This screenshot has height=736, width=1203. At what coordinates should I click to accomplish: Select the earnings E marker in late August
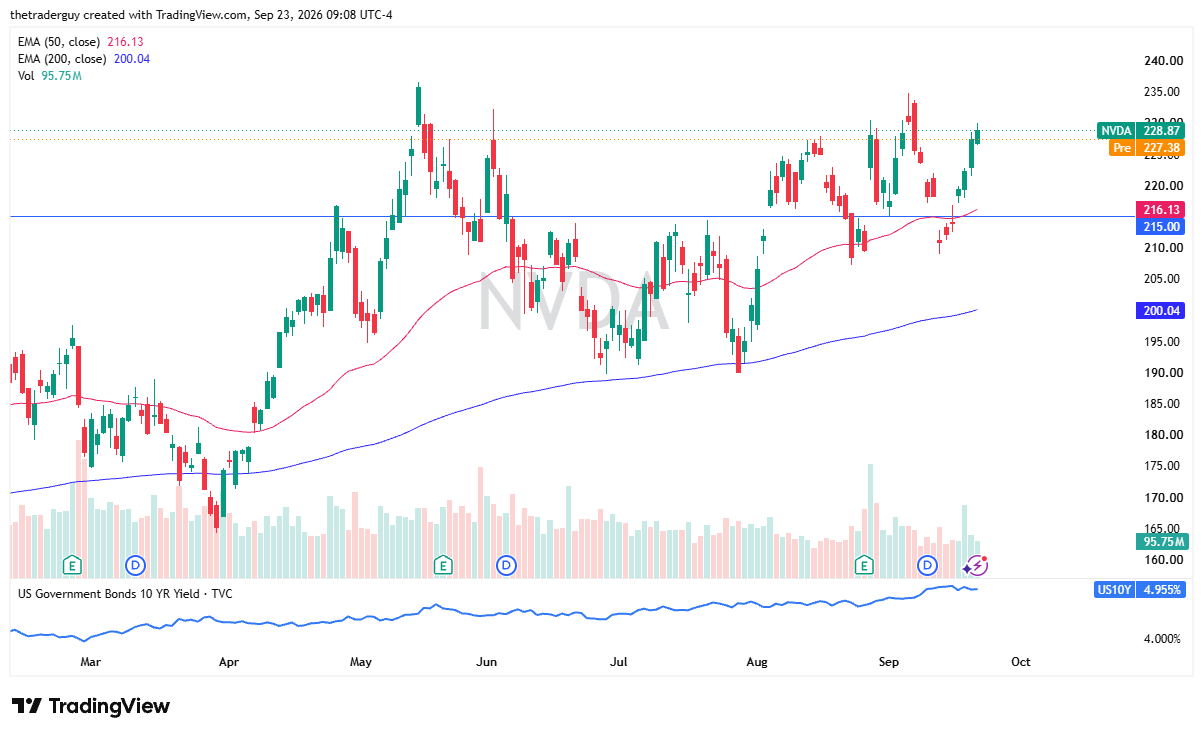[864, 566]
